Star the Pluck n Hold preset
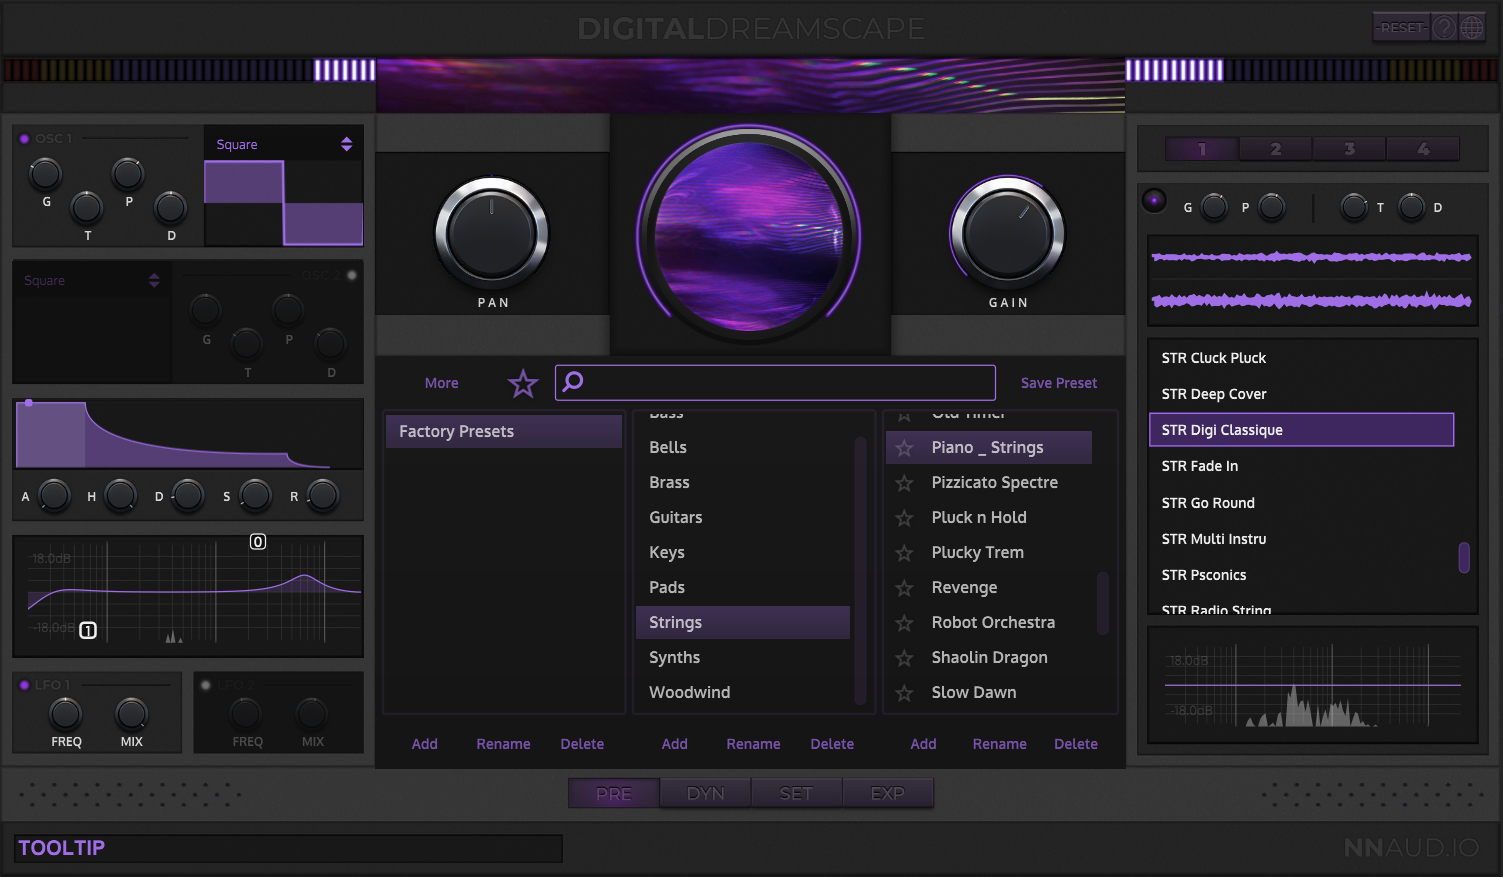Screen dimensions: 1503x877 [904, 518]
